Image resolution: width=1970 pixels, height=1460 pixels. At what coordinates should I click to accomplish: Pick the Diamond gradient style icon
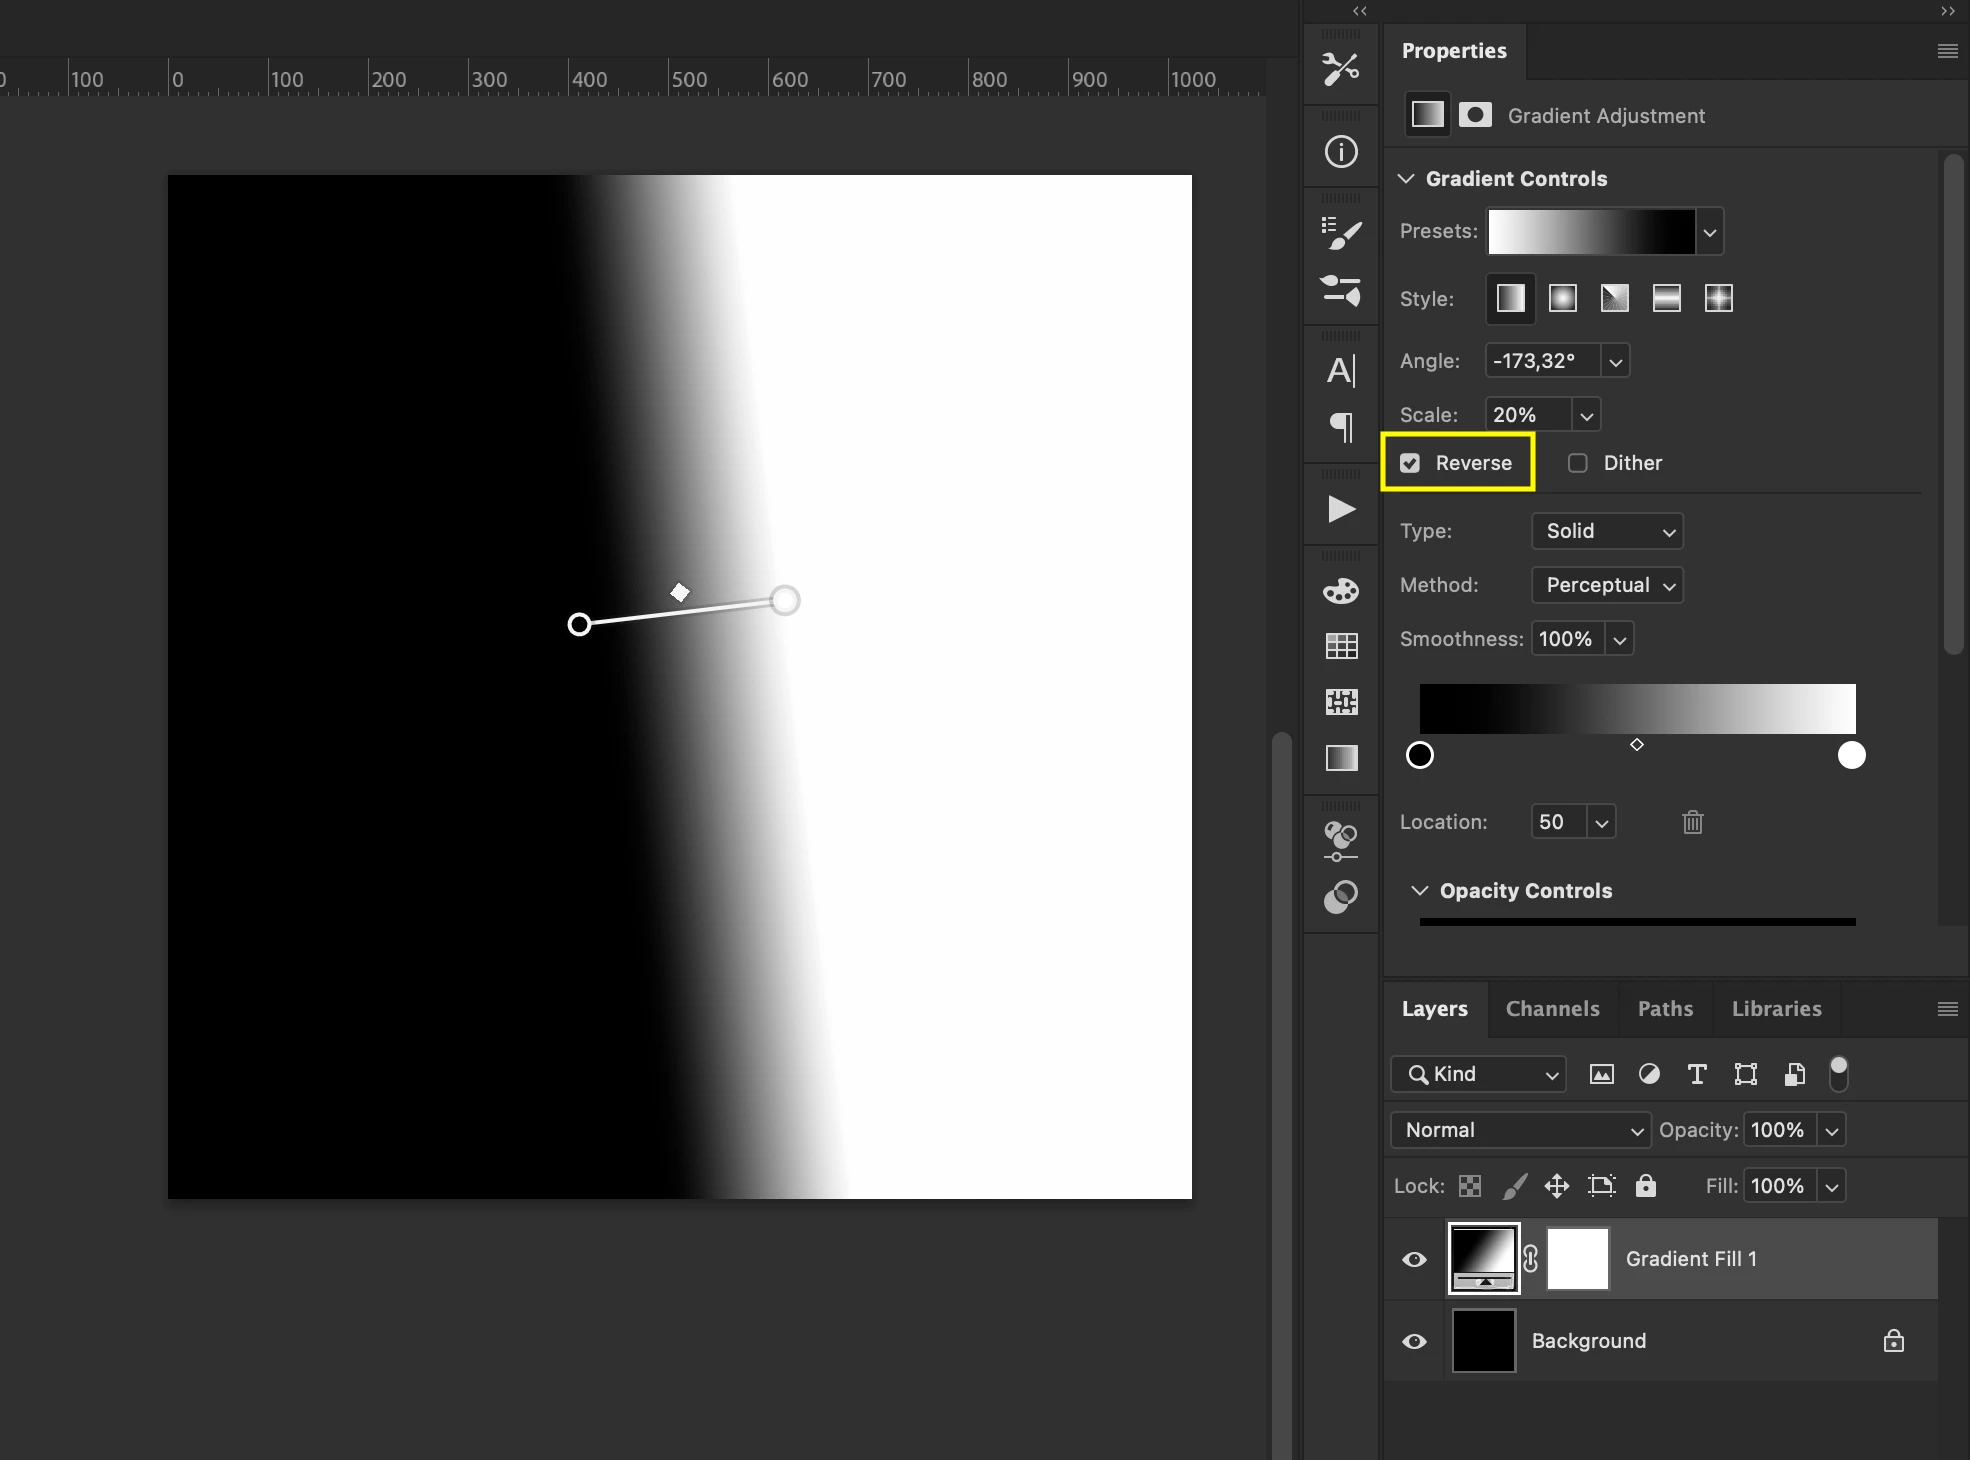pyautogui.click(x=1718, y=298)
